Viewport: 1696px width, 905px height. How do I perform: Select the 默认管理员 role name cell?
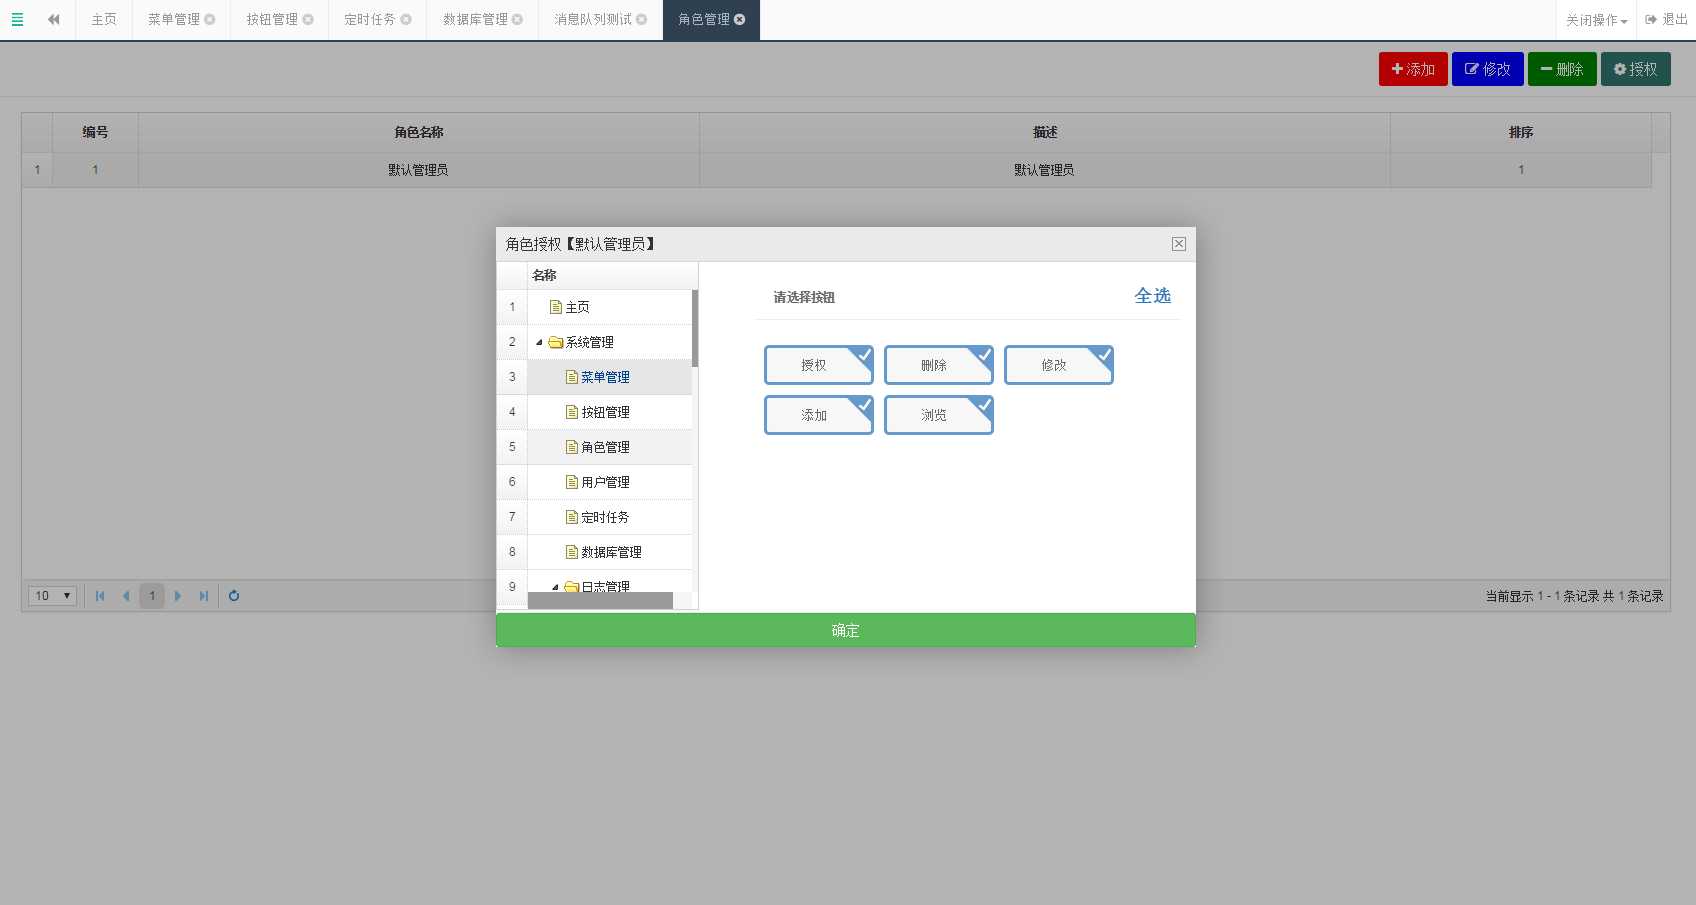click(x=418, y=170)
